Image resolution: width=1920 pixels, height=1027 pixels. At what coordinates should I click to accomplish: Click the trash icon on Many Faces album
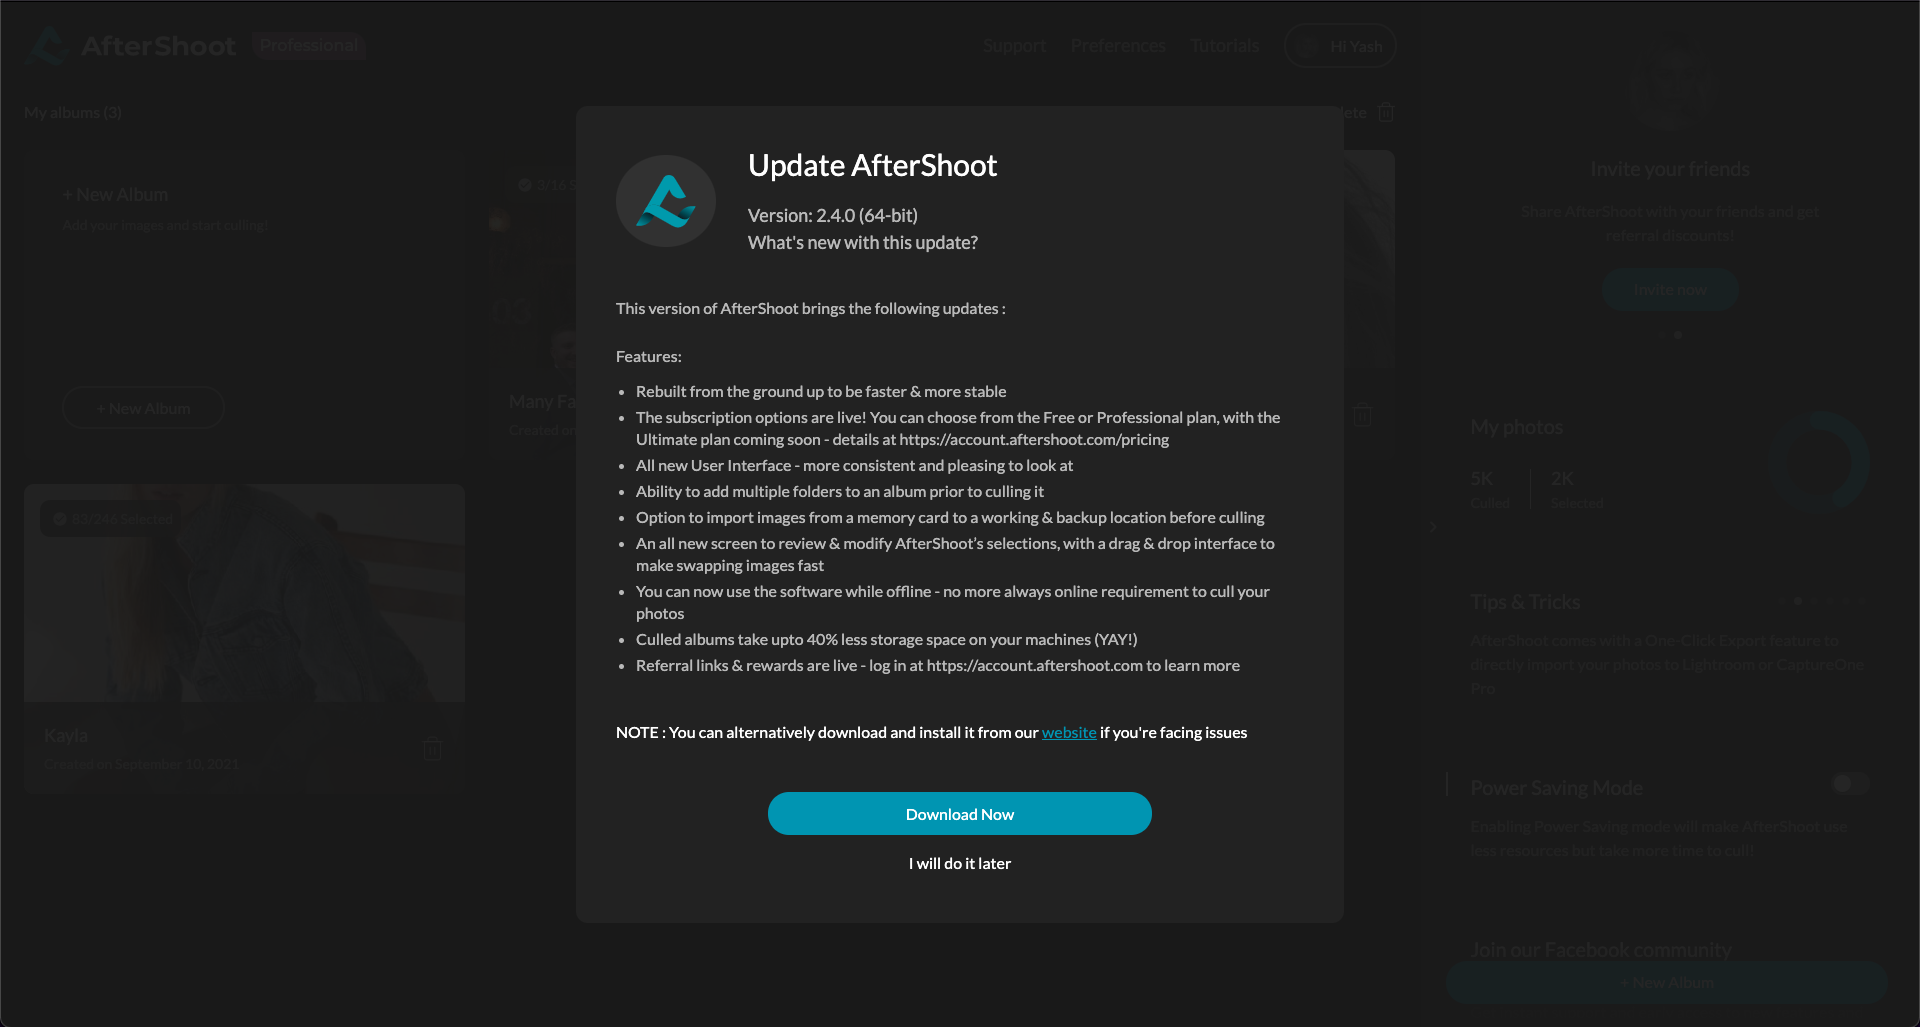(1362, 414)
